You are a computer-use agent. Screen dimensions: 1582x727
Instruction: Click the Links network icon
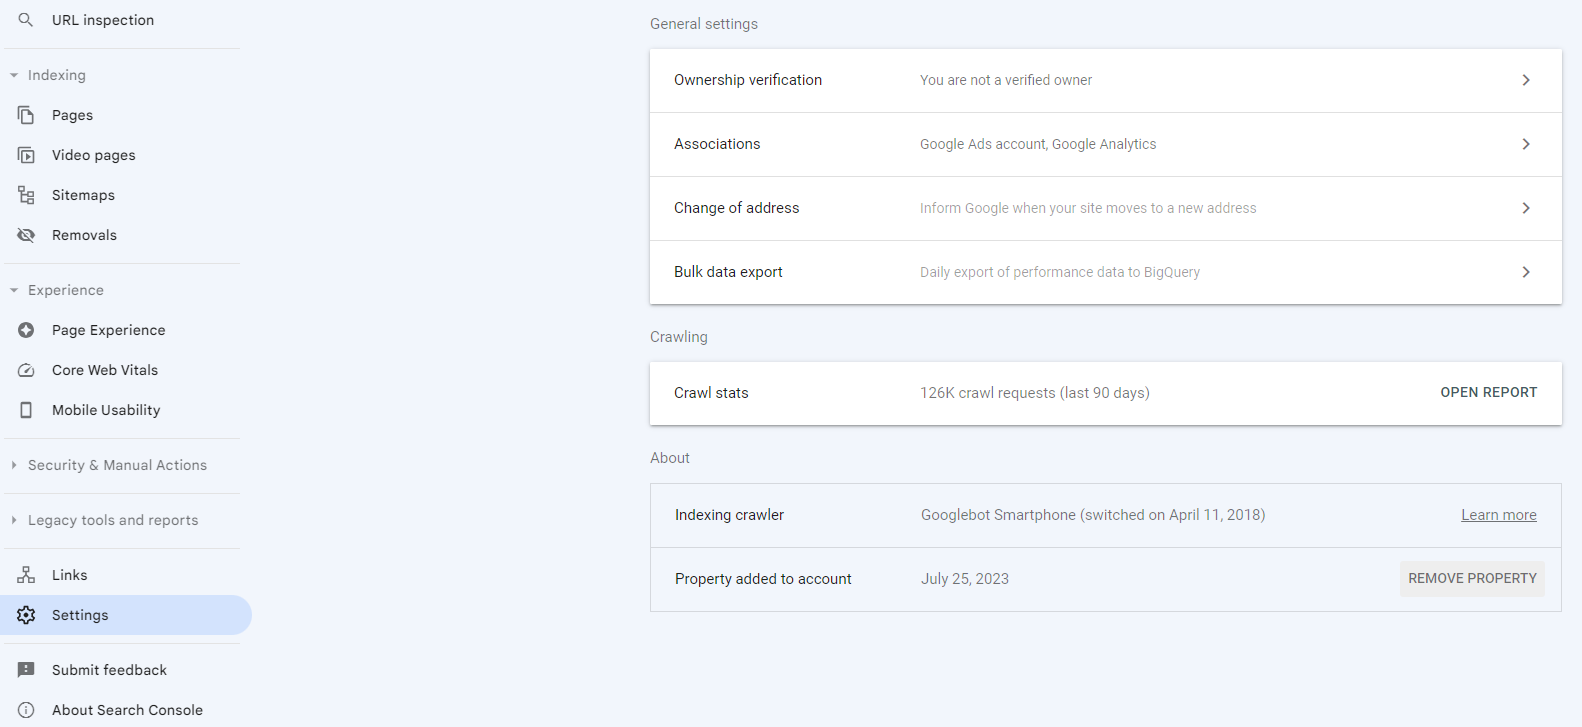point(26,575)
